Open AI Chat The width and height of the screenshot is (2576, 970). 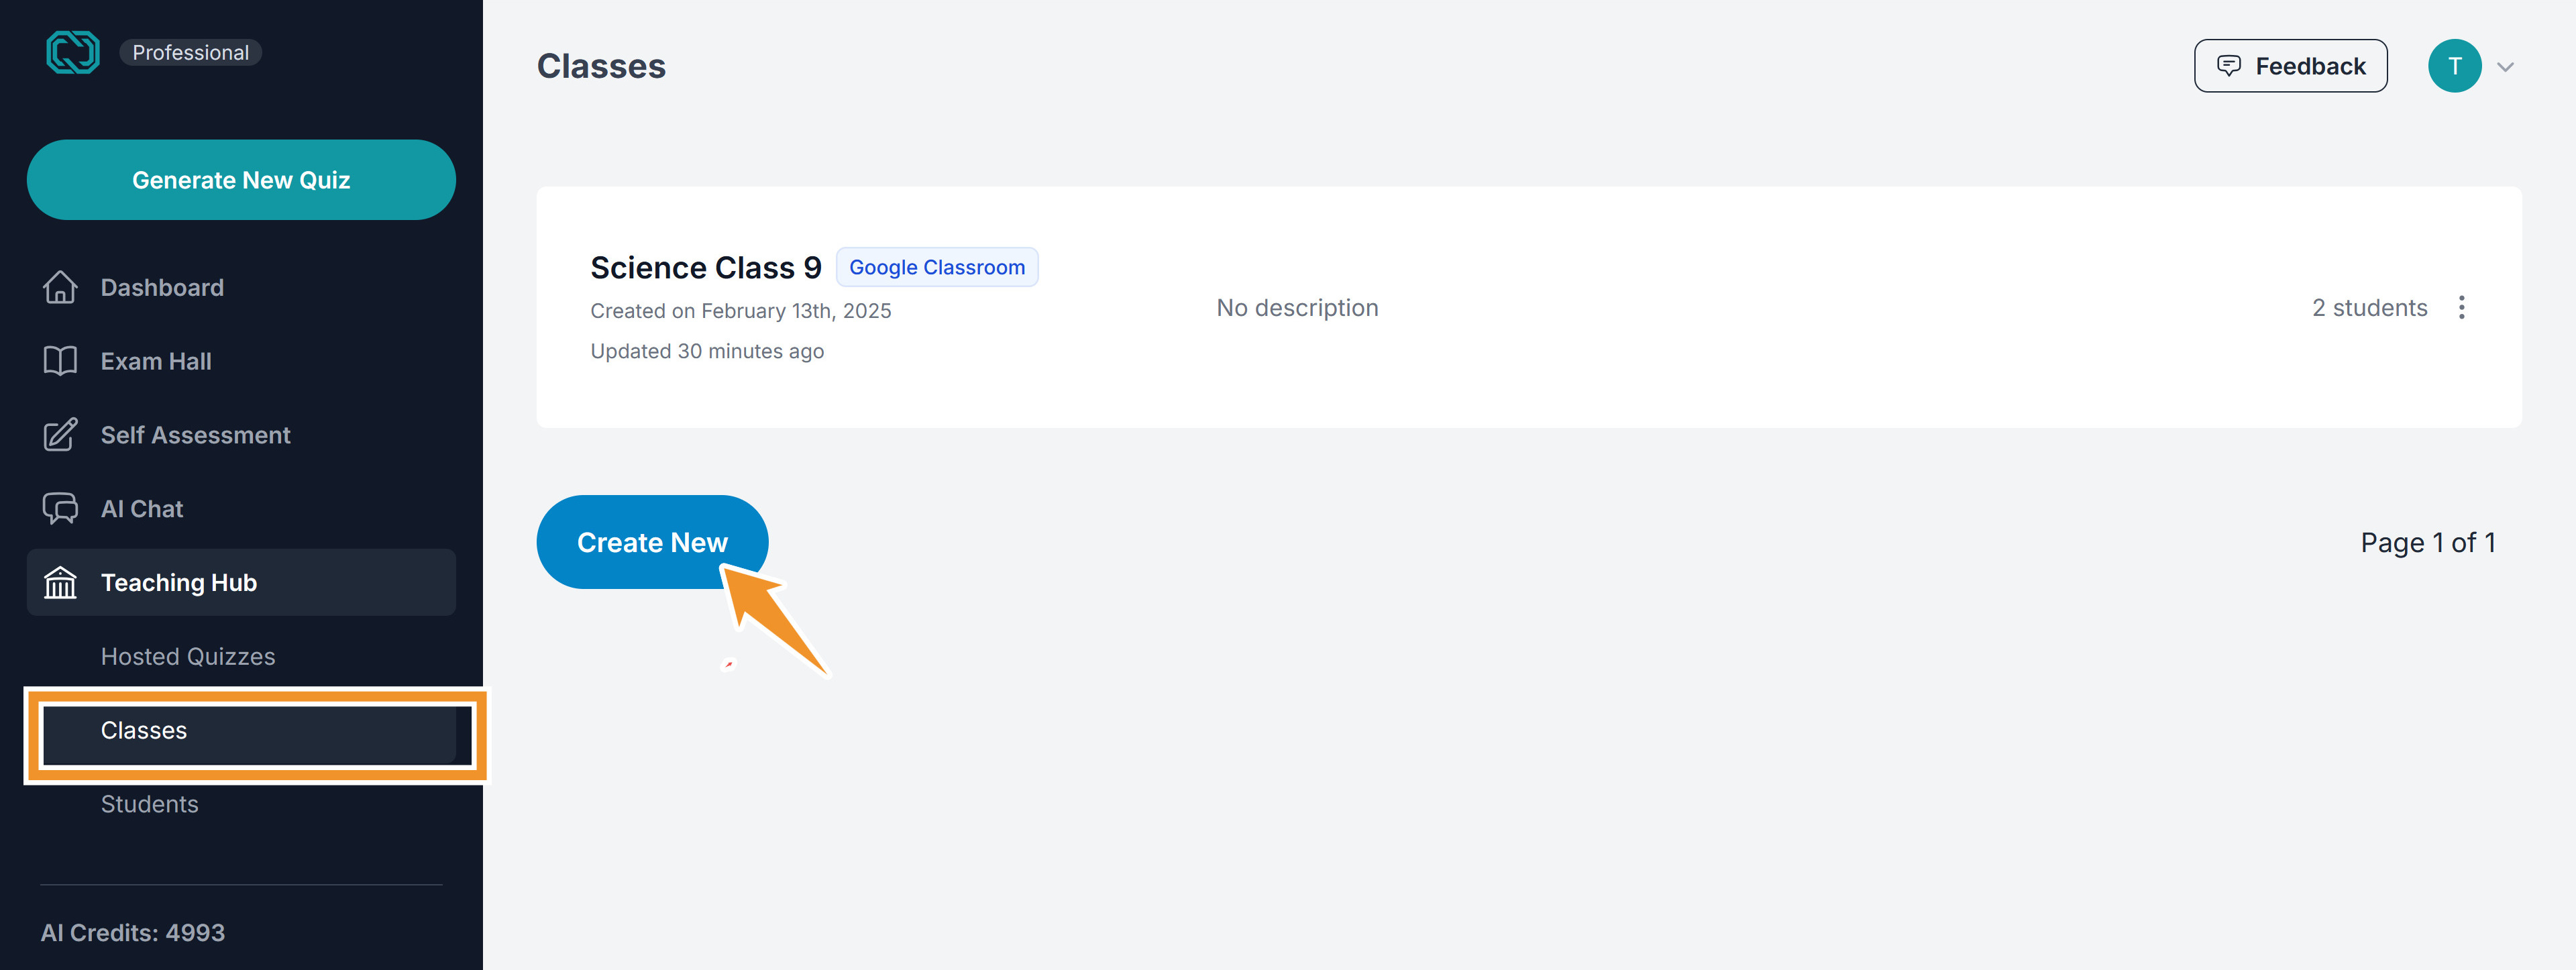click(x=241, y=509)
